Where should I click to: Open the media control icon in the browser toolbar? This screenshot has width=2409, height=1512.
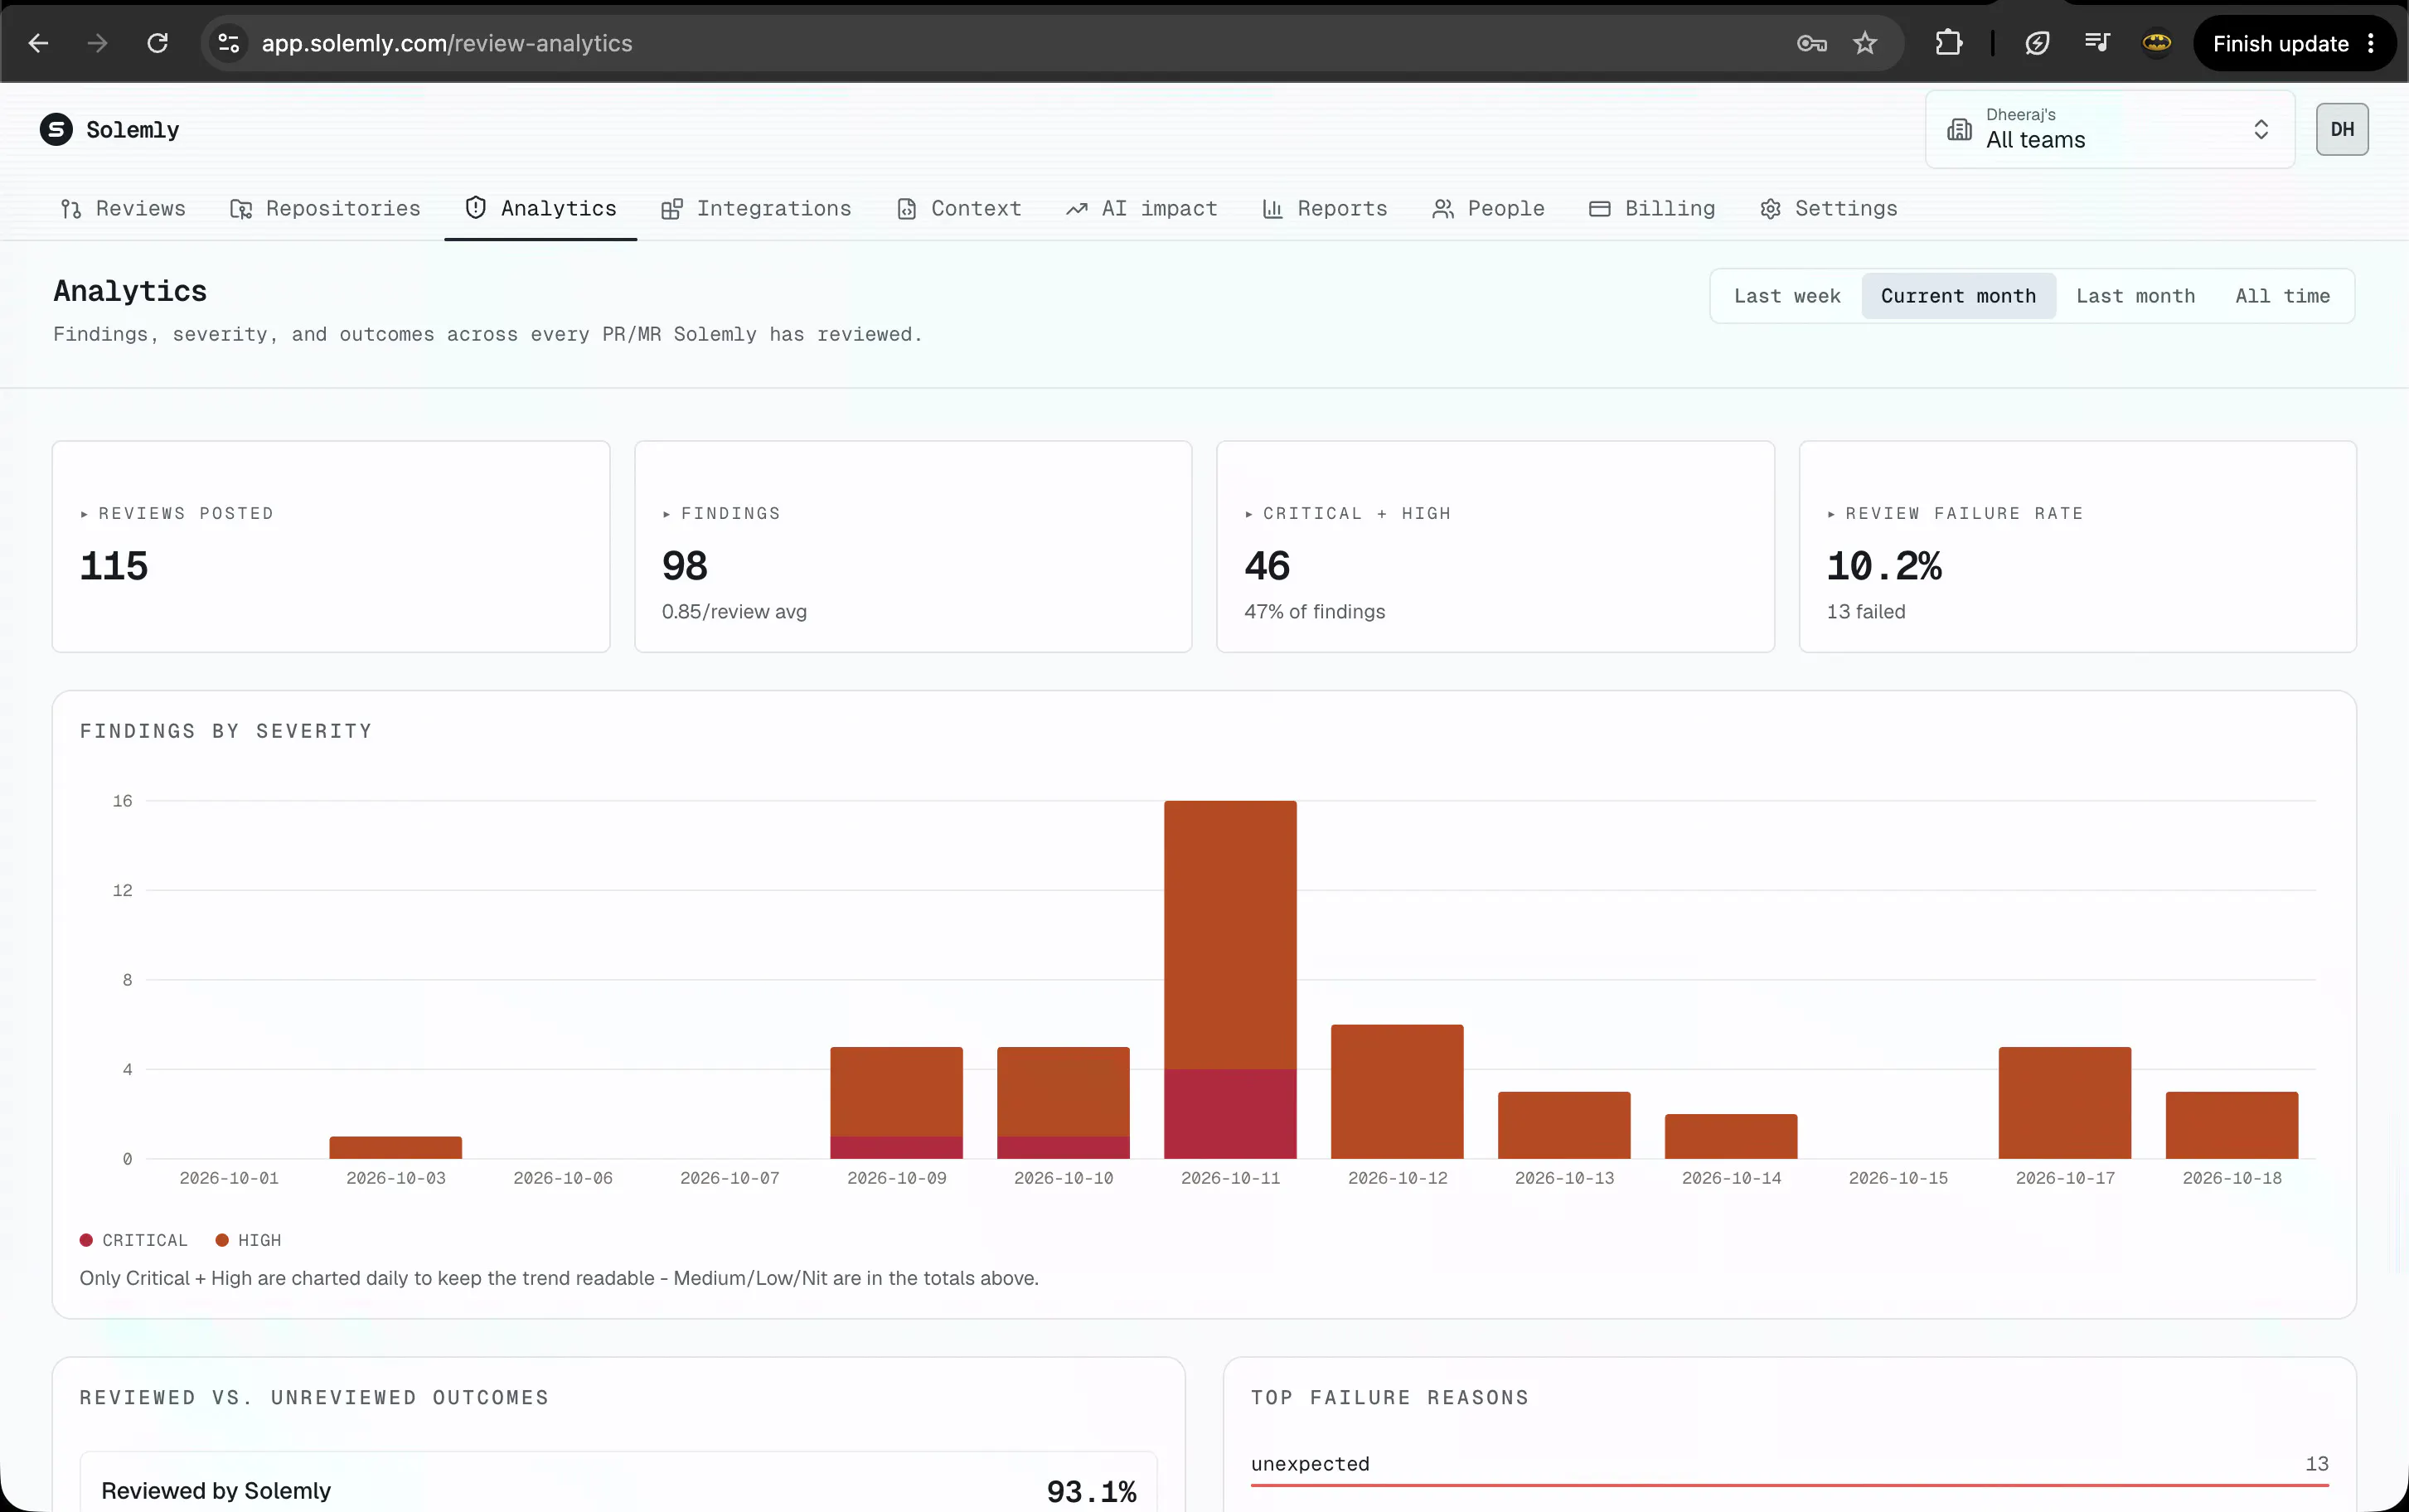click(x=2097, y=43)
